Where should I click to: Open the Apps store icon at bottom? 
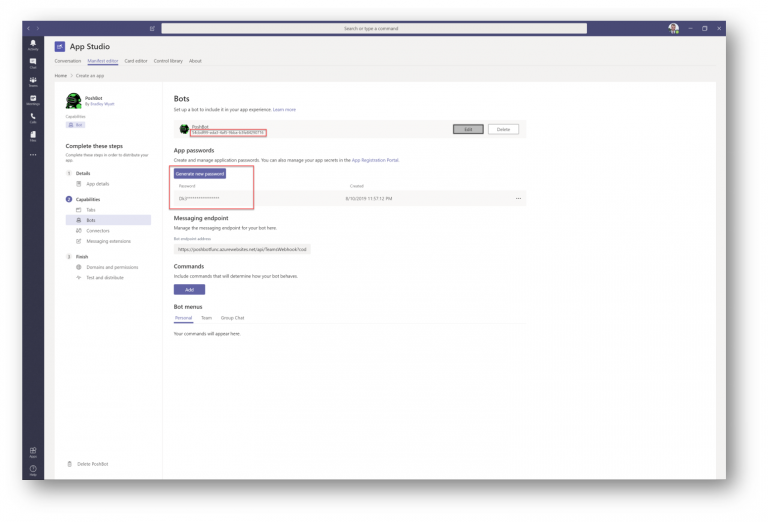pos(33,452)
